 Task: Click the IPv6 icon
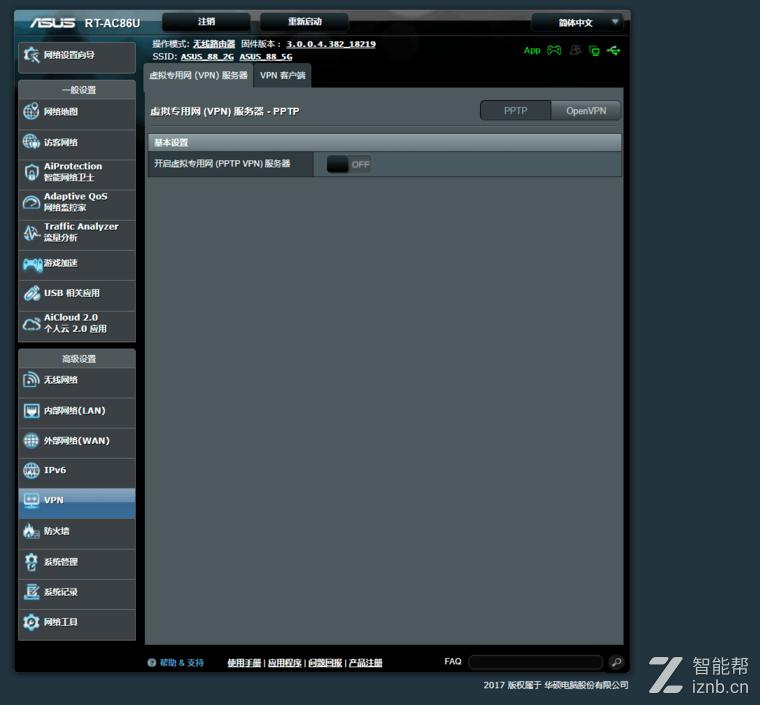point(31,470)
